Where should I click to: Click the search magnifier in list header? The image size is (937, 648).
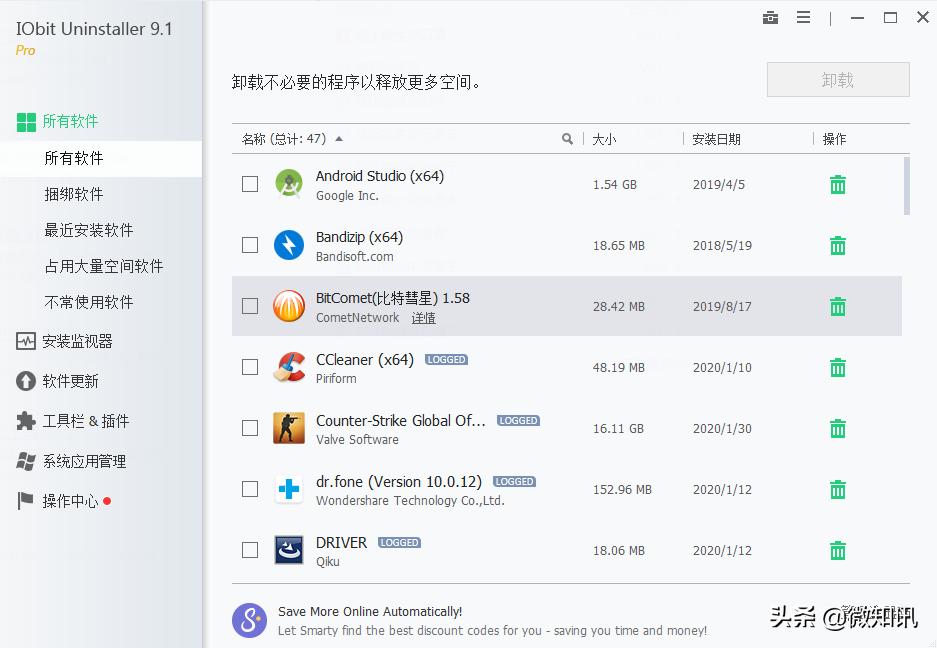click(x=568, y=139)
